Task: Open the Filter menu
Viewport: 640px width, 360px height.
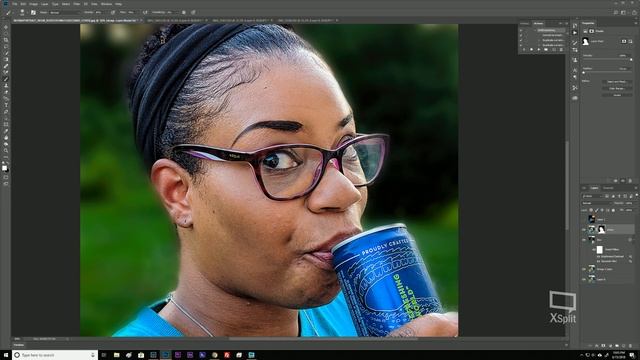Action: (76, 4)
